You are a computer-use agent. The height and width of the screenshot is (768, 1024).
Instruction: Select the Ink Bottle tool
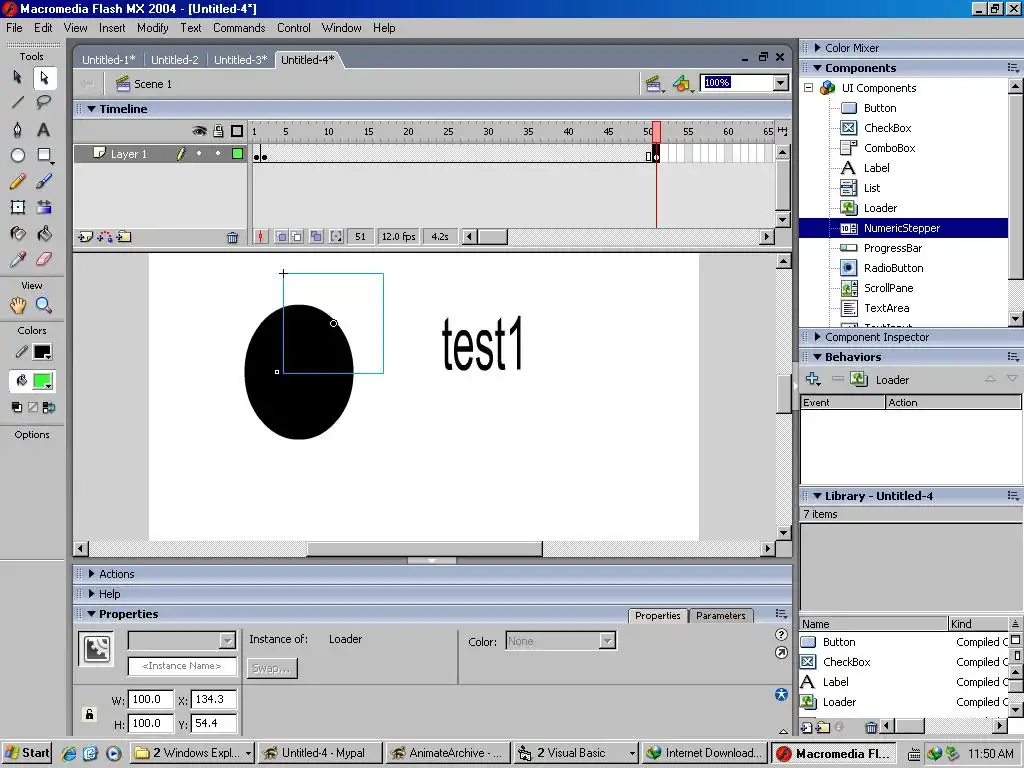pyautogui.click(x=18, y=233)
